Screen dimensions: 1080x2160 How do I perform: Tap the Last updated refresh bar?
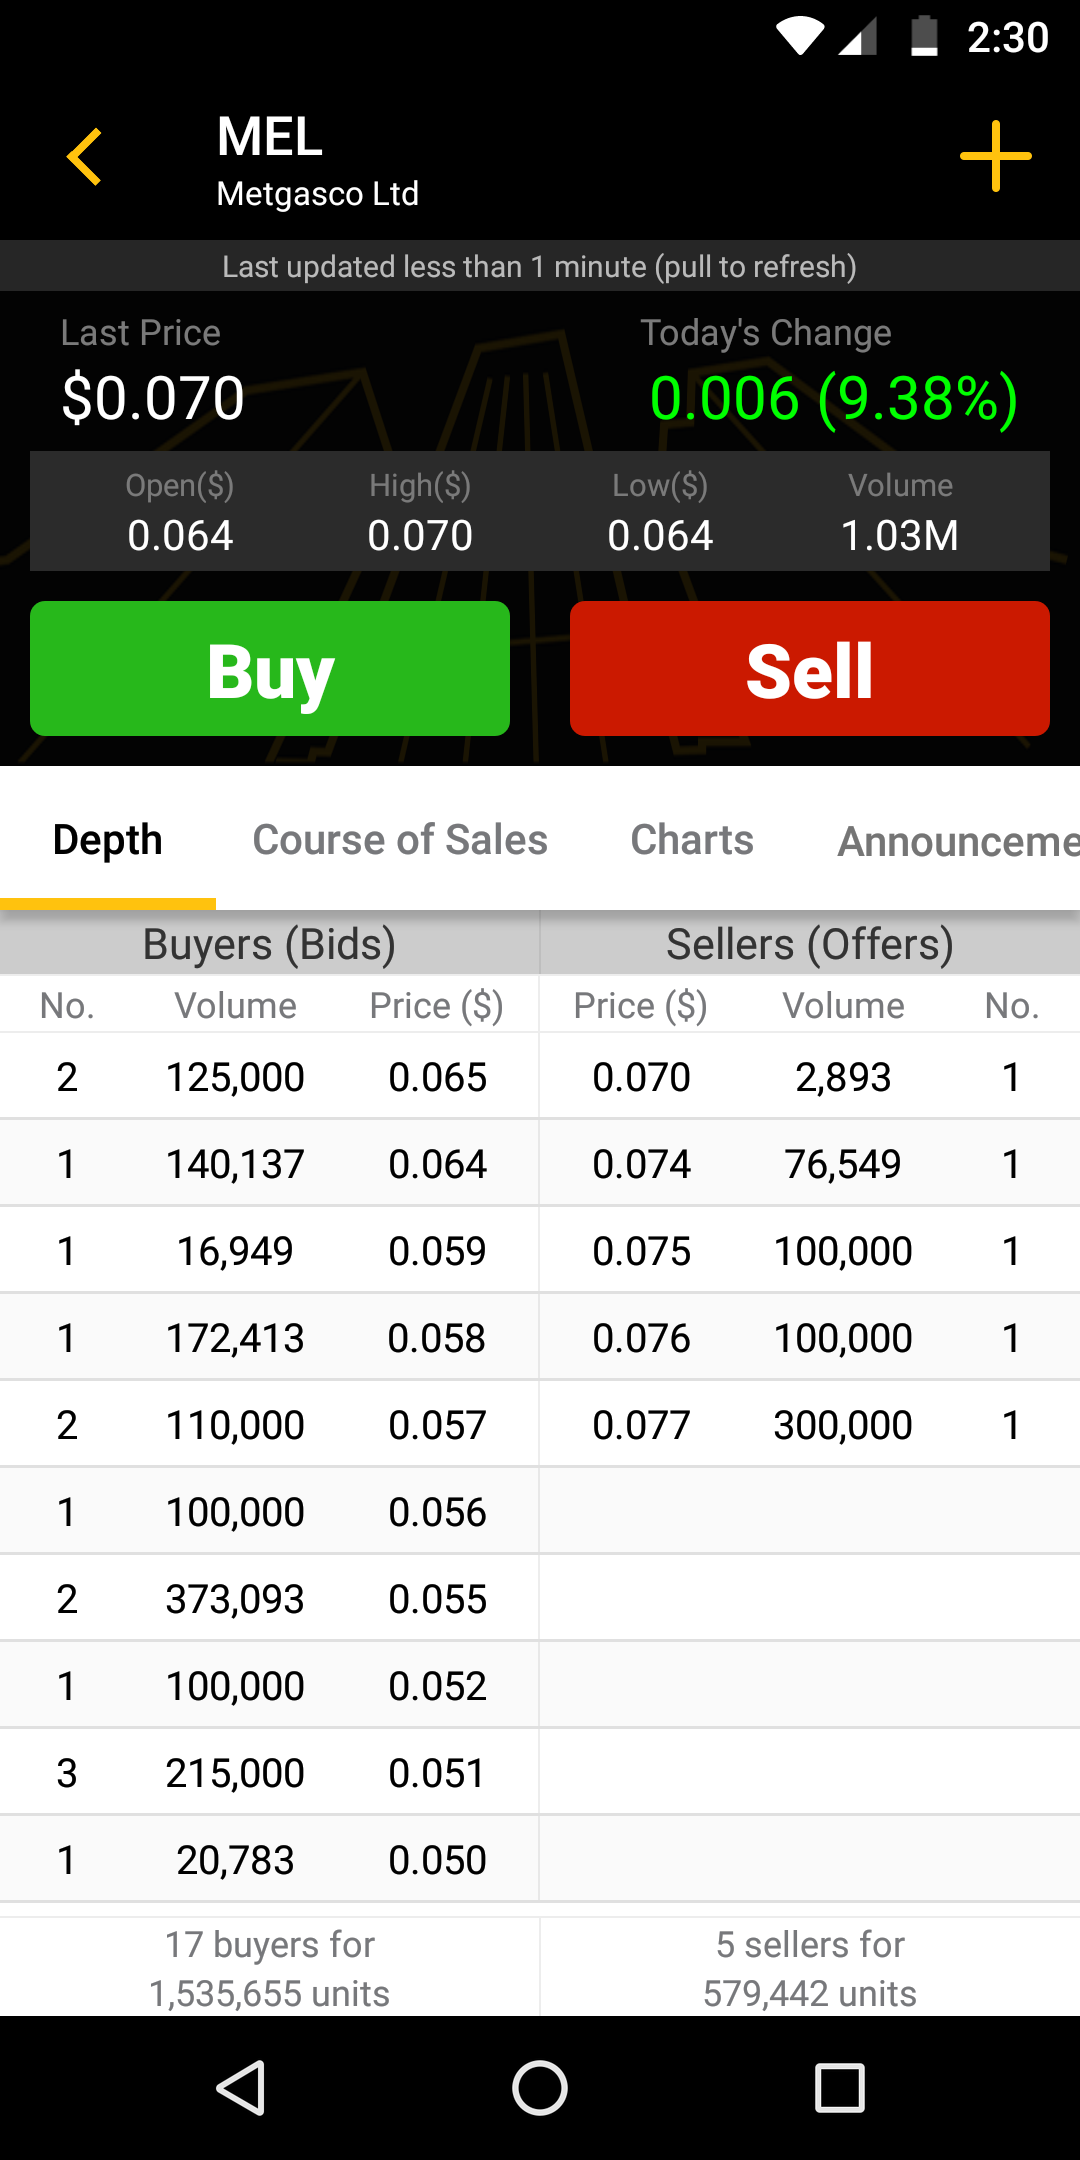coord(540,266)
